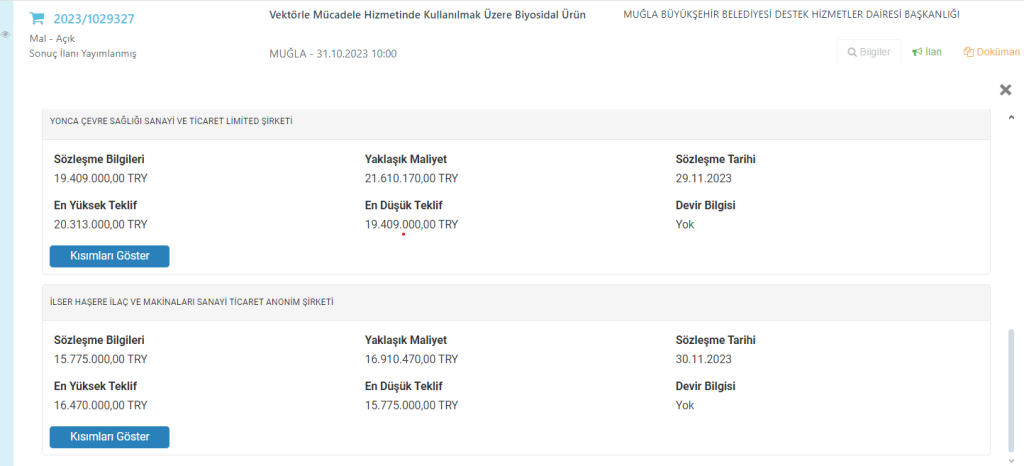Close the details panel with X
Viewport: 1024px width, 466px height.
point(1006,90)
